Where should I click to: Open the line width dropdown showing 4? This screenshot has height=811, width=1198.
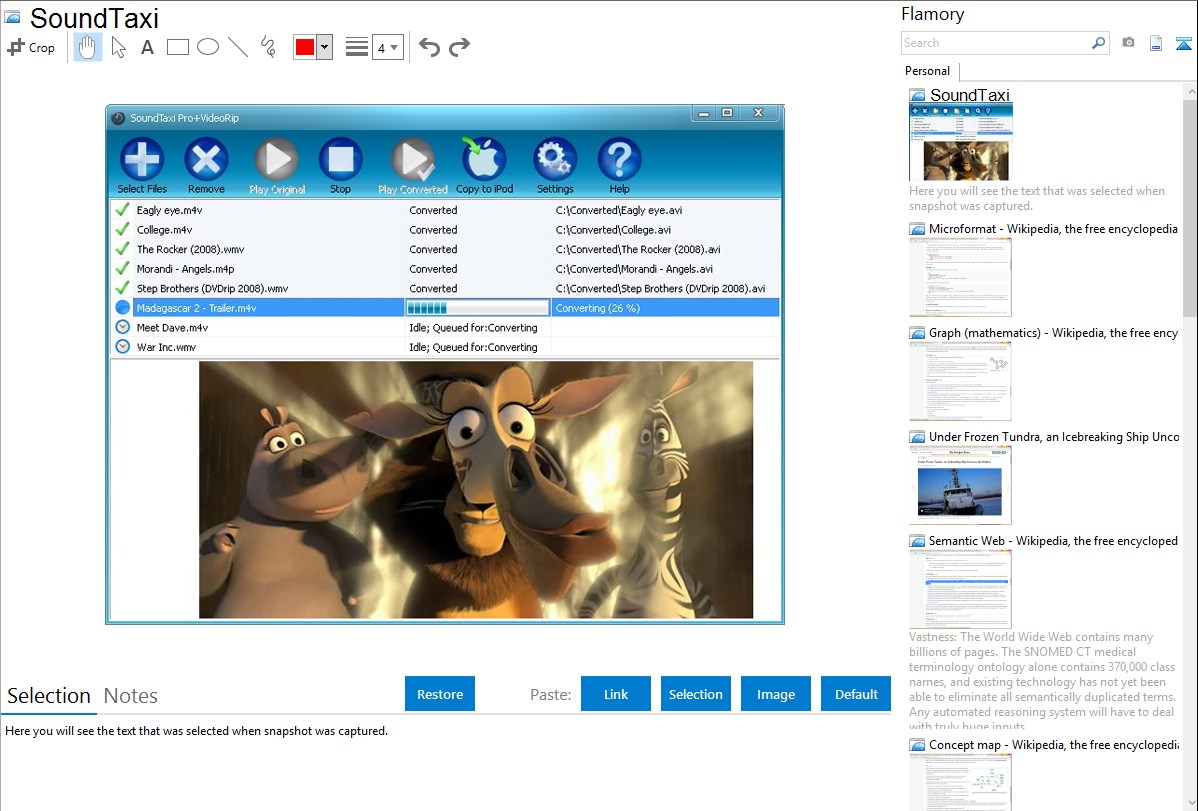coord(388,47)
